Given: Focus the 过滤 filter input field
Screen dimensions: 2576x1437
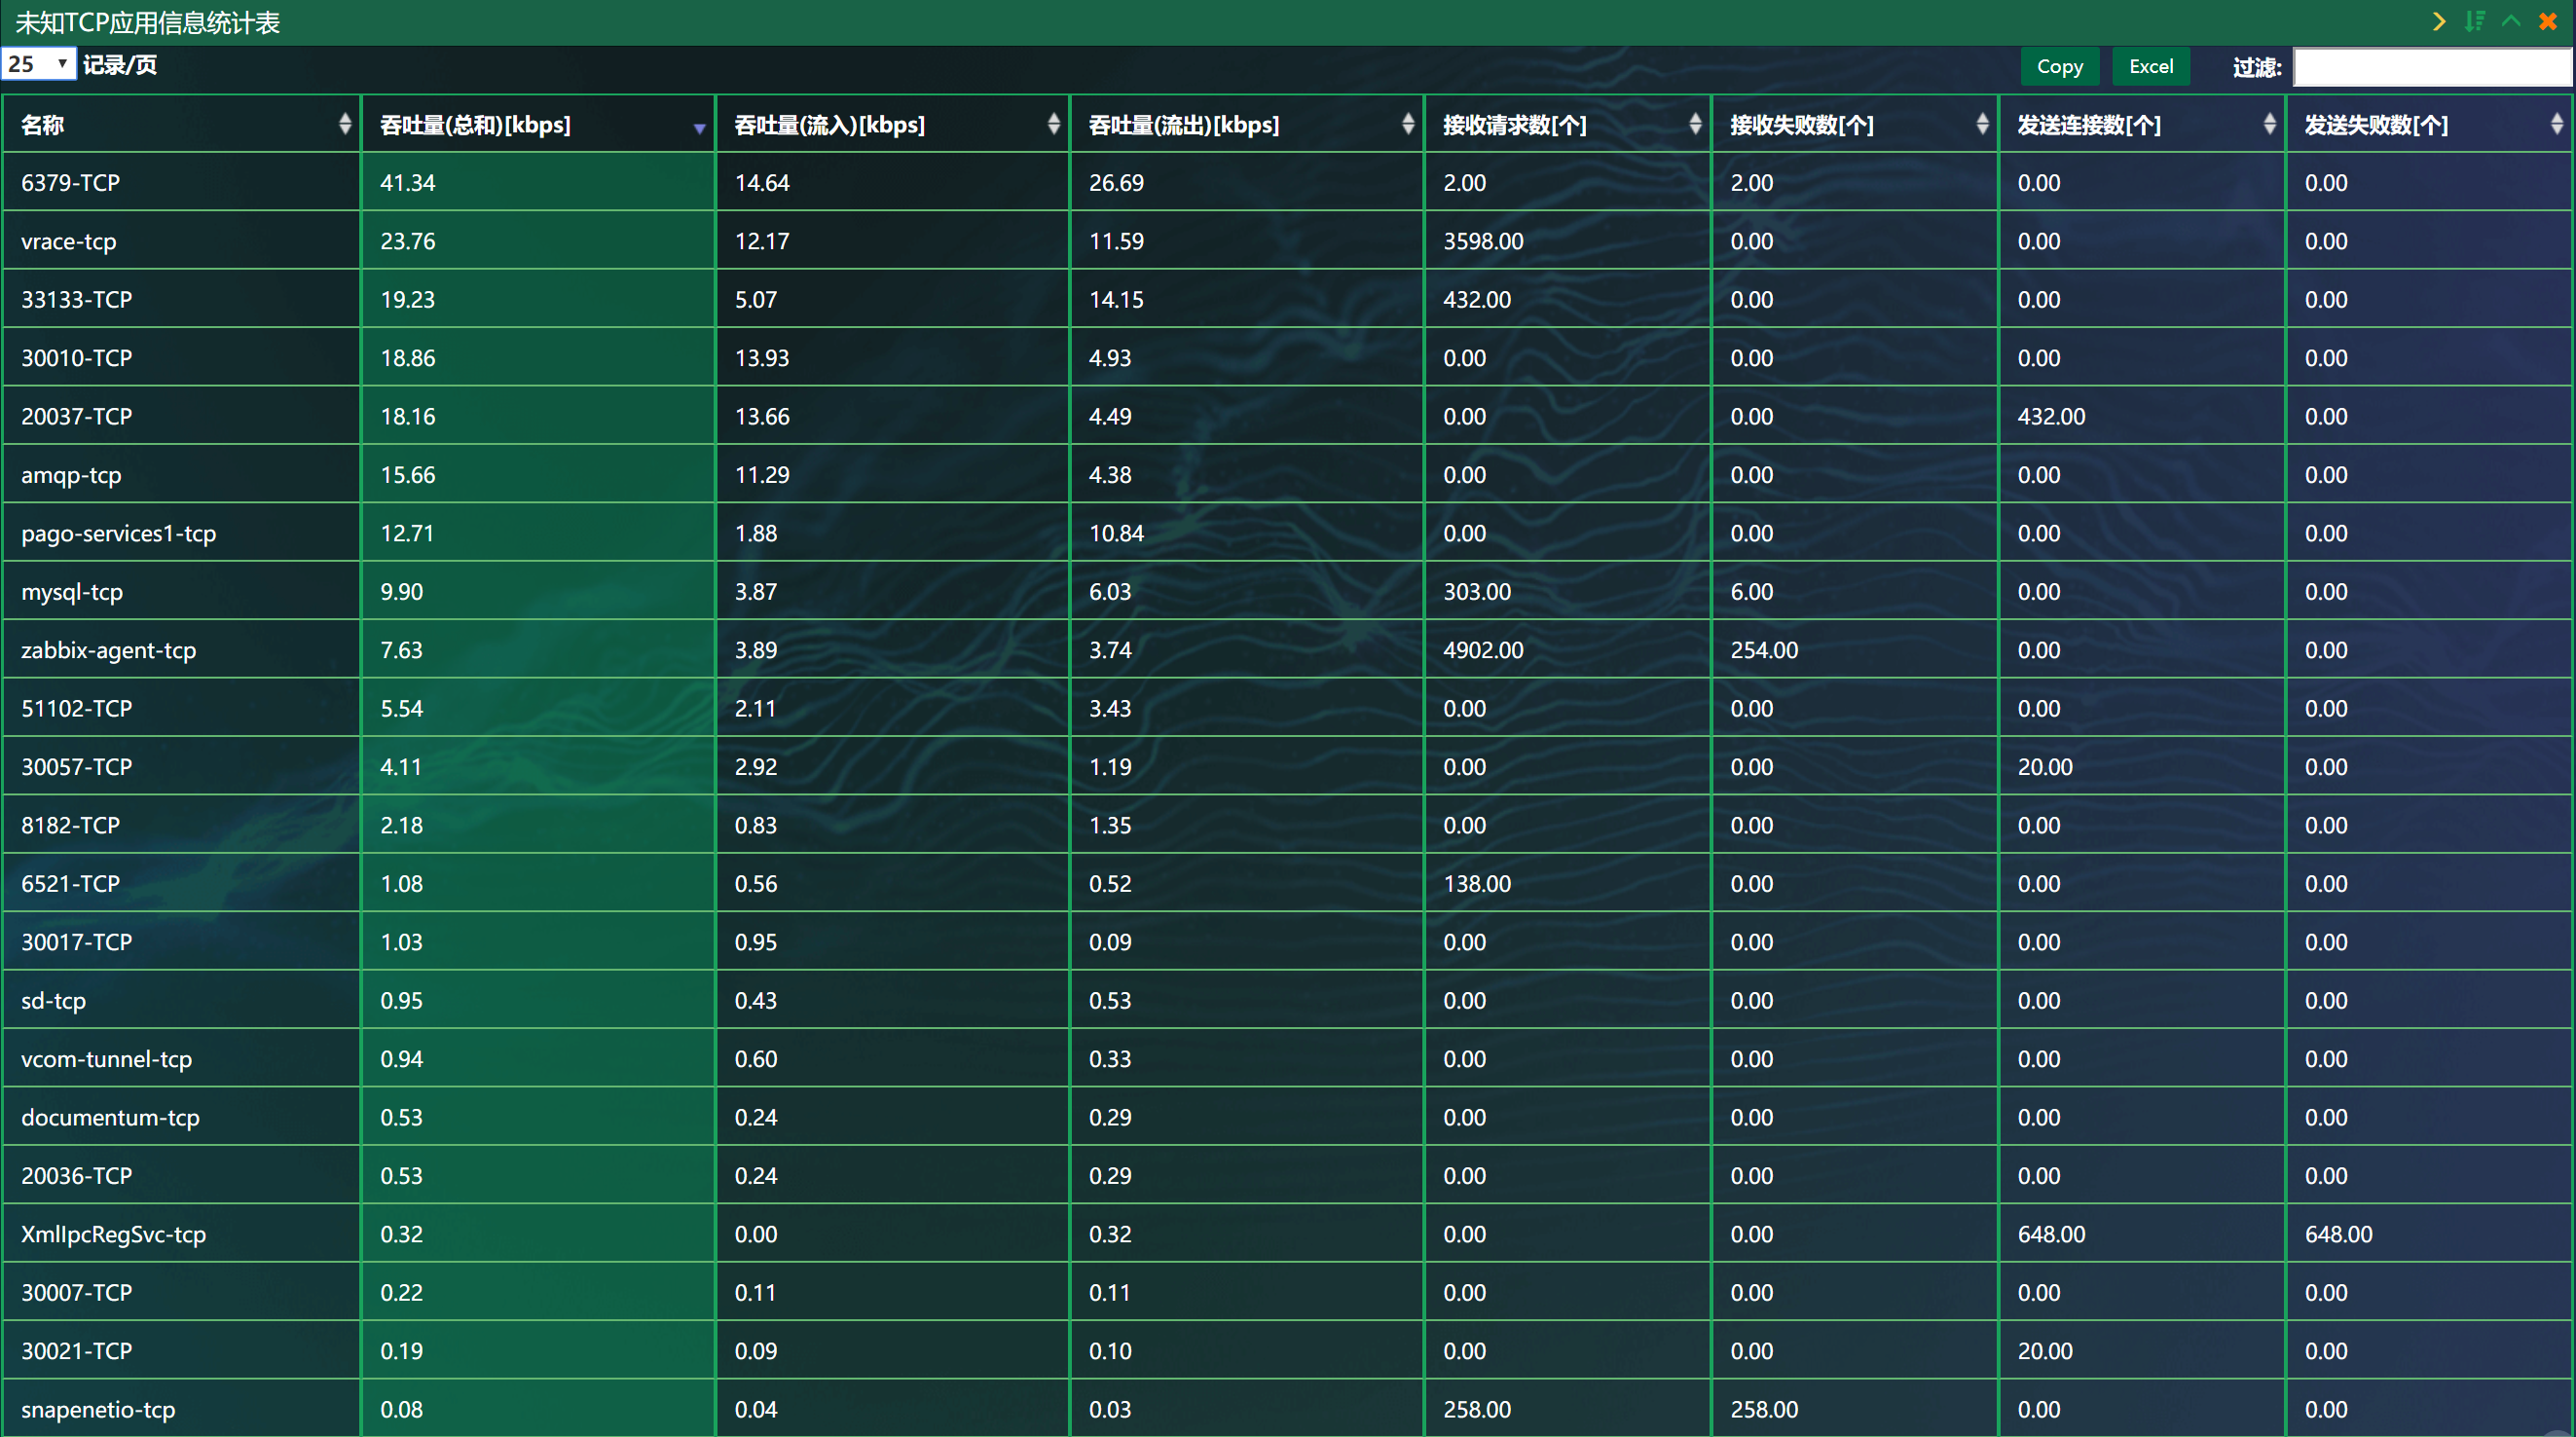Looking at the screenshot, I should [x=2432, y=67].
